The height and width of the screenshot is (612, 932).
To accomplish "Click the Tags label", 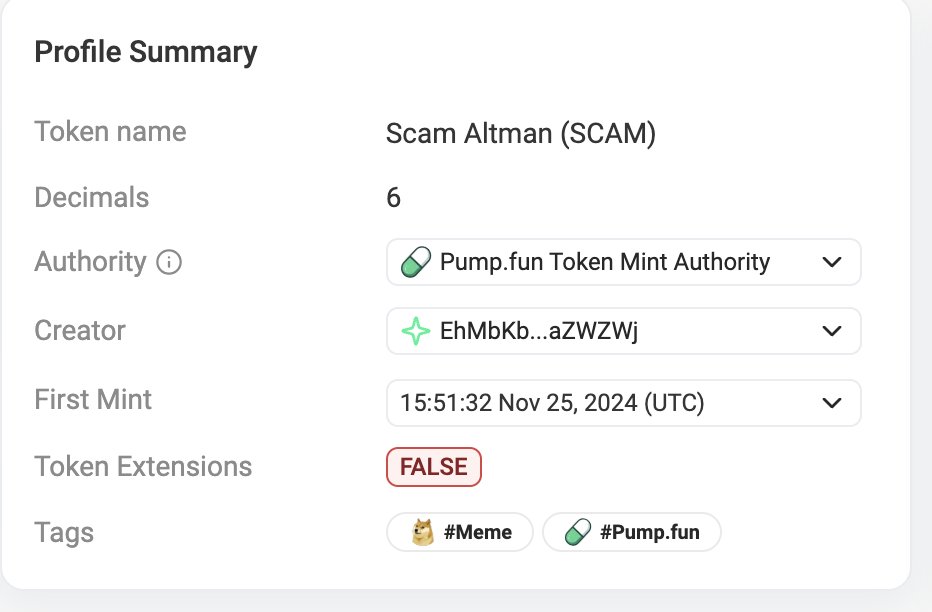I will [64, 533].
